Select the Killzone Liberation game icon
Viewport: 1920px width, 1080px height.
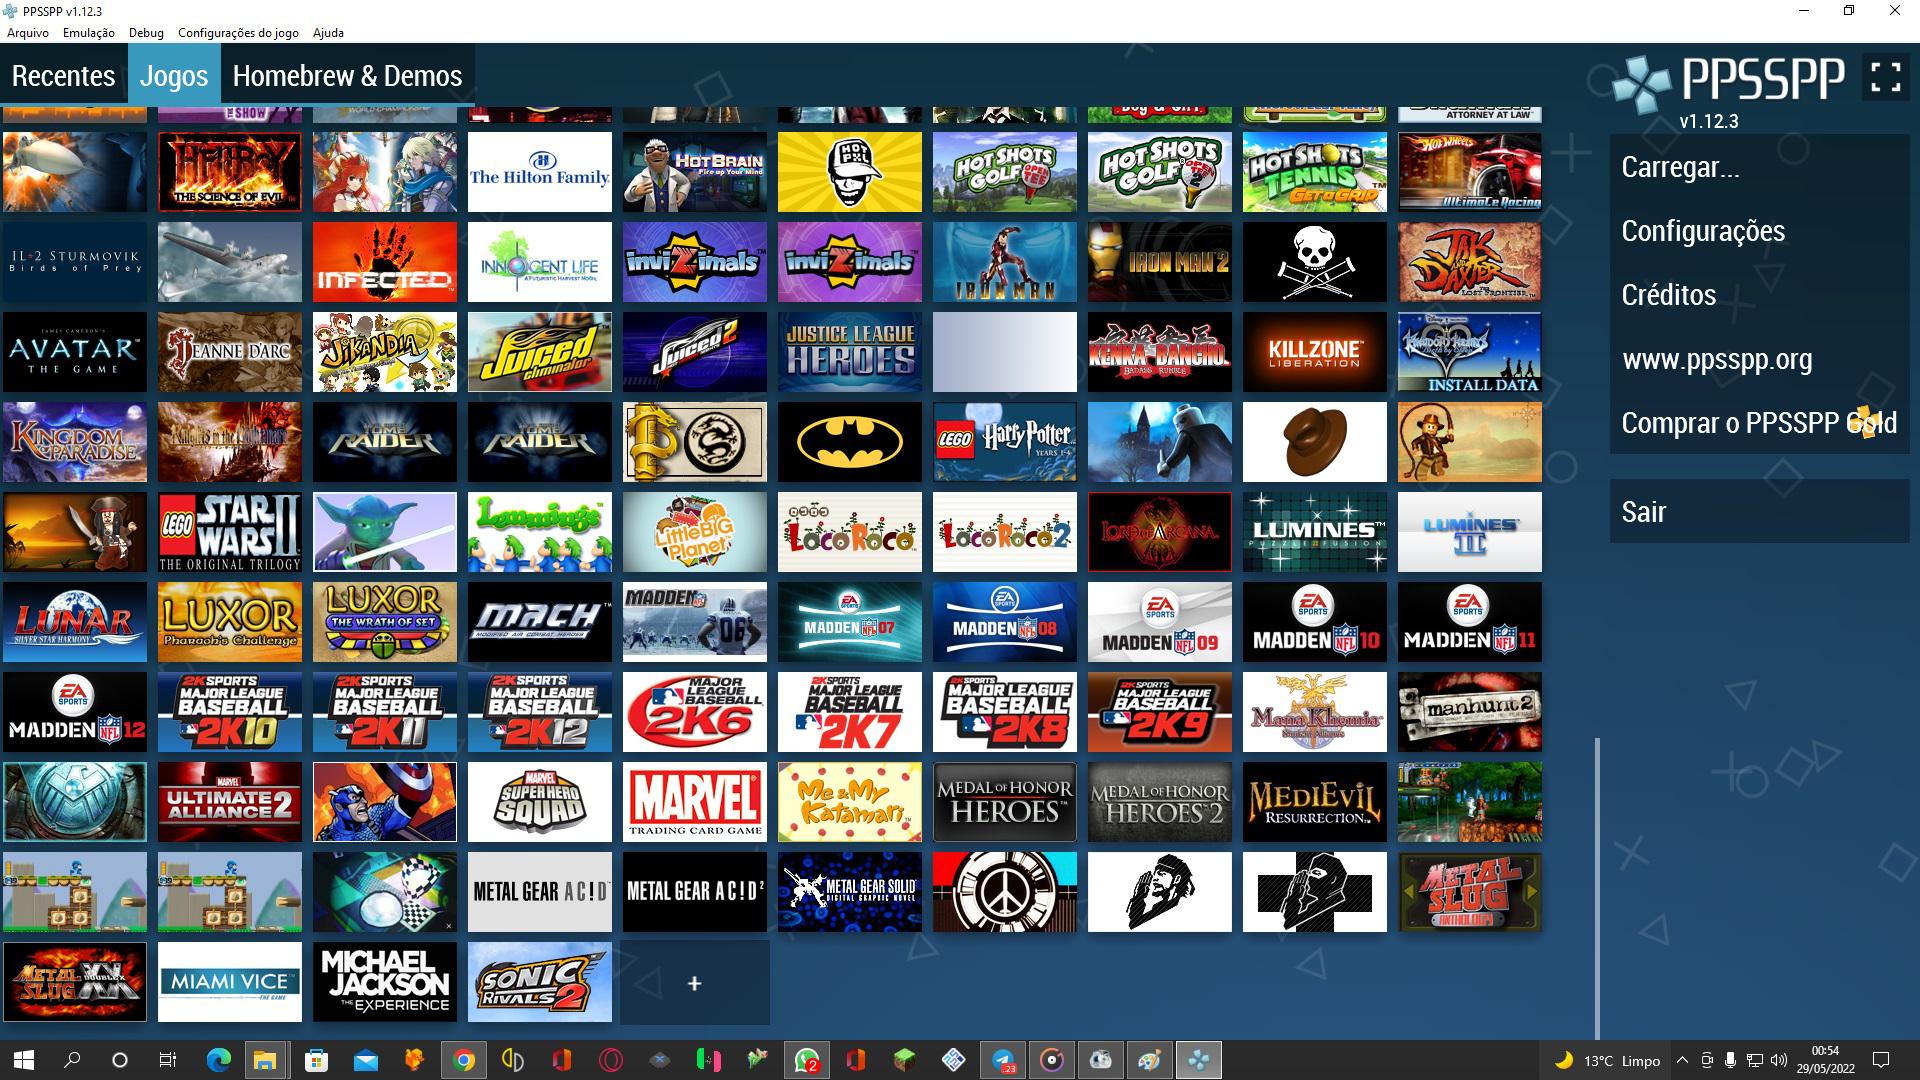point(1315,352)
